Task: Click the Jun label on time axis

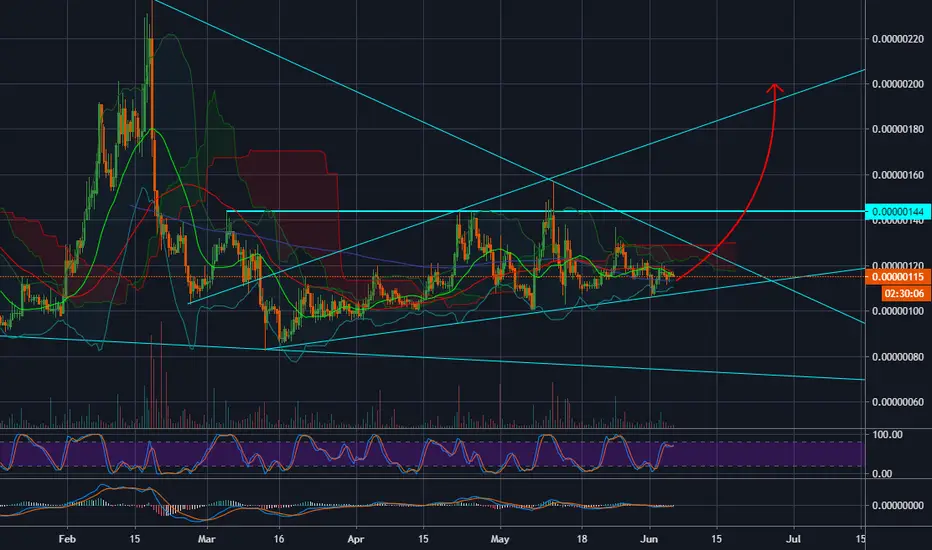Action: pos(650,539)
